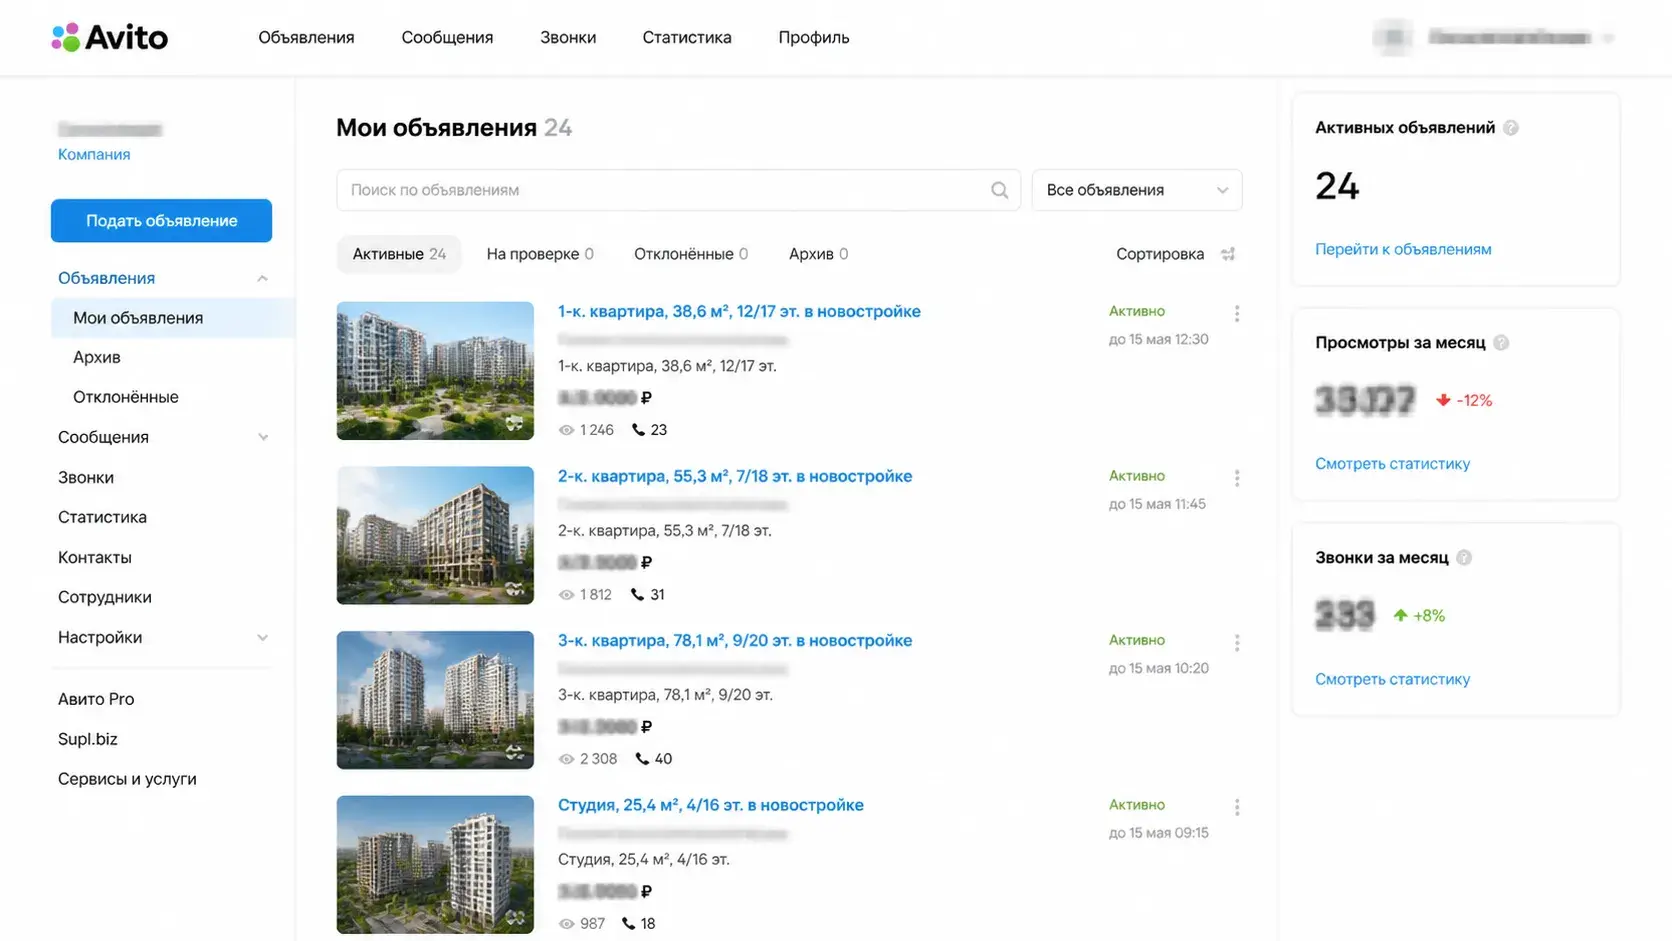The image size is (1672, 941).
Task: Click Подать объявление button
Action: pyautogui.click(x=161, y=221)
